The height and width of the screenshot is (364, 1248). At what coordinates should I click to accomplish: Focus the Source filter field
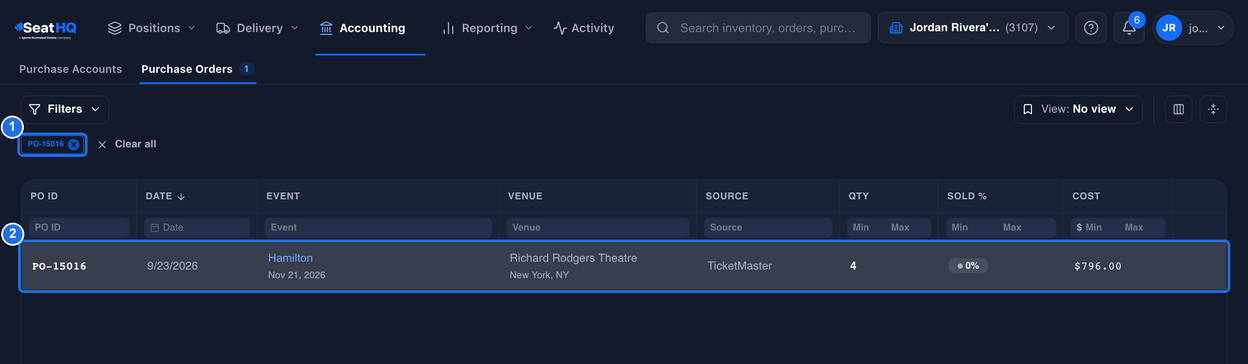(x=768, y=228)
